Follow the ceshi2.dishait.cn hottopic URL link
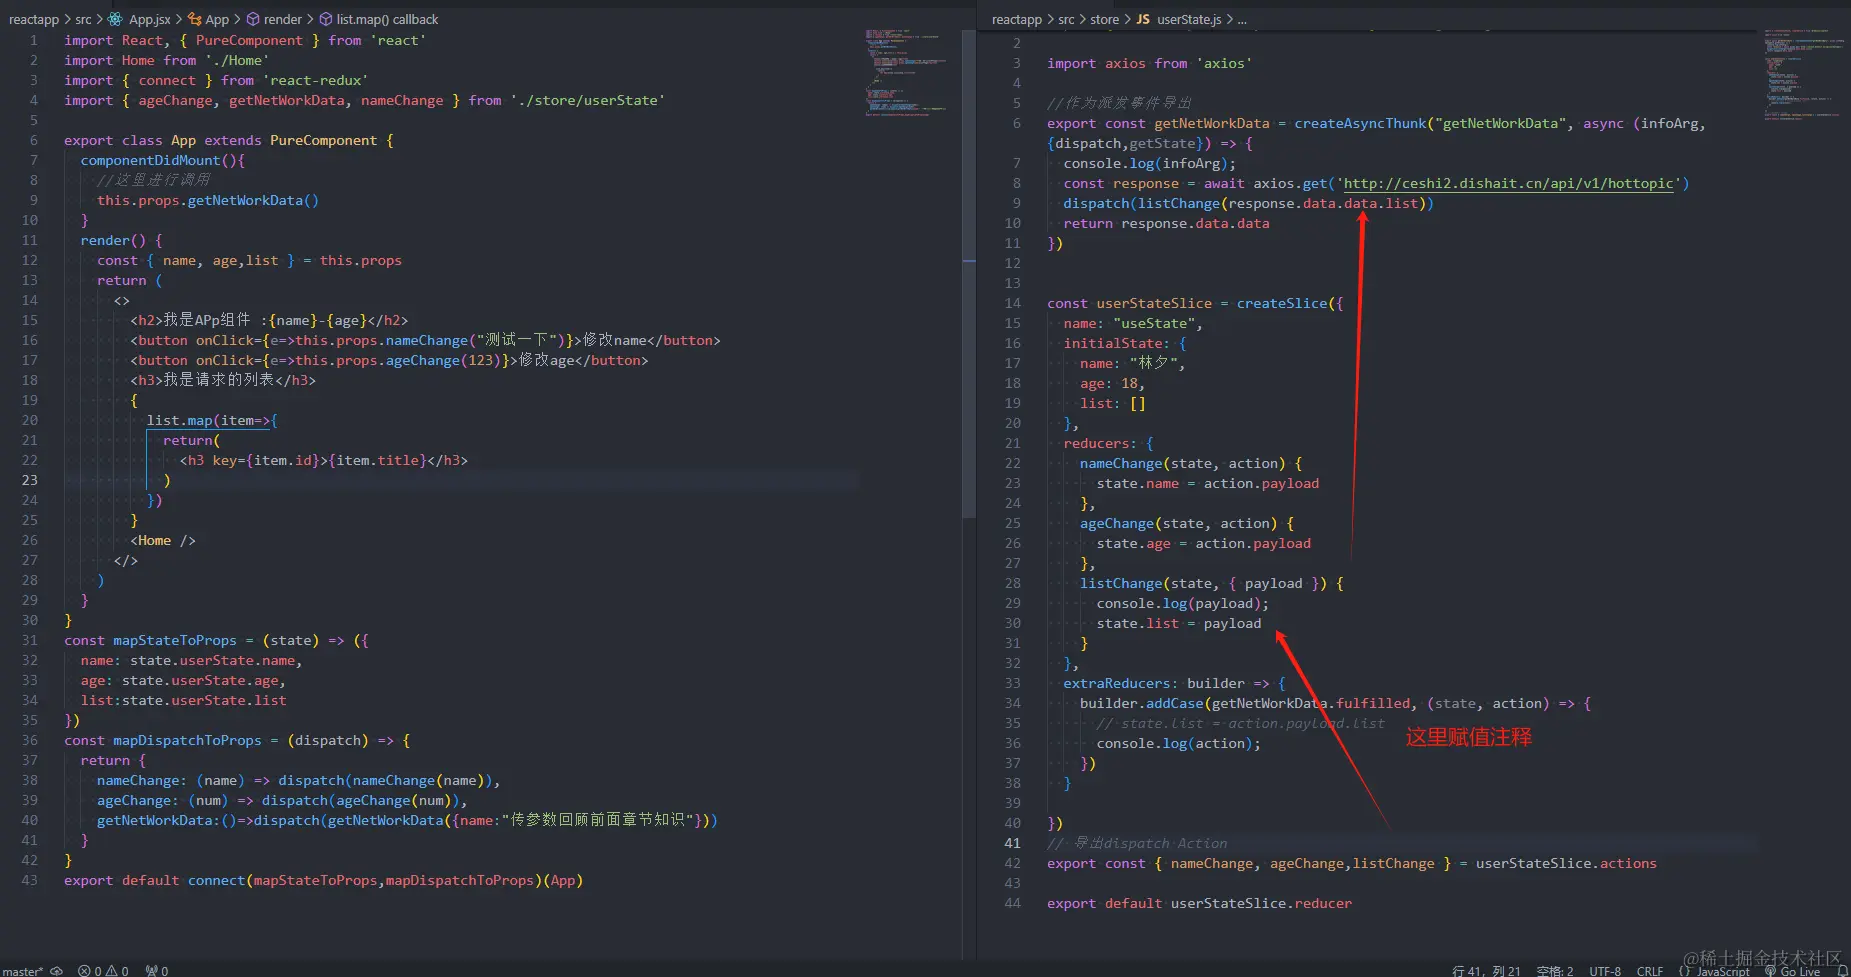Image resolution: width=1851 pixels, height=977 pixels. coord(1508,183)
